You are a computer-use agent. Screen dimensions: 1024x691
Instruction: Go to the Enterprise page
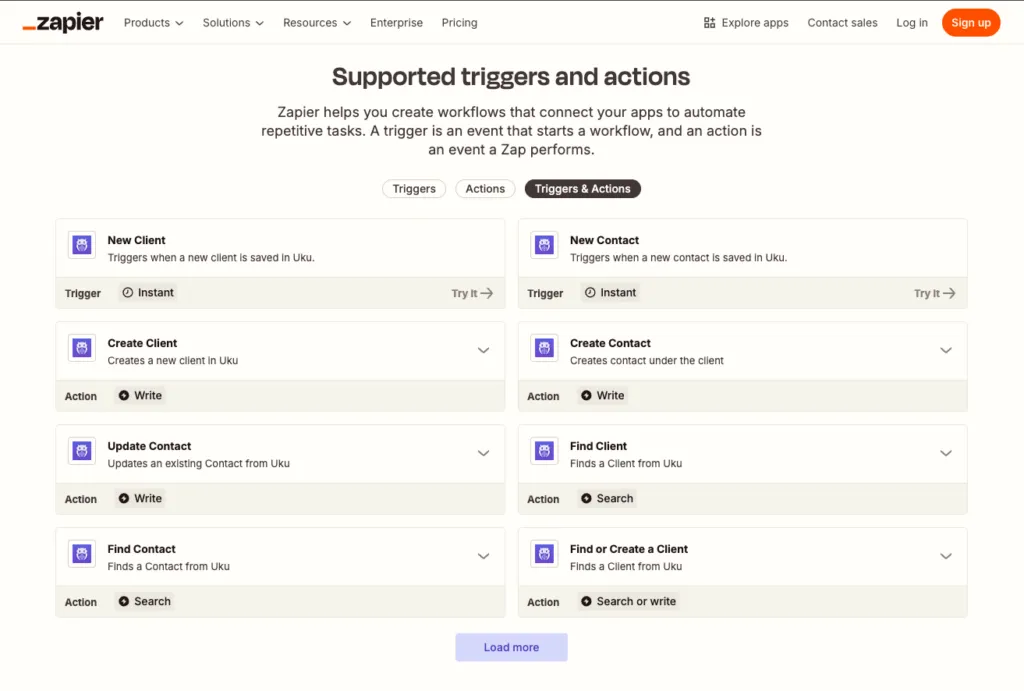point(396,23)
